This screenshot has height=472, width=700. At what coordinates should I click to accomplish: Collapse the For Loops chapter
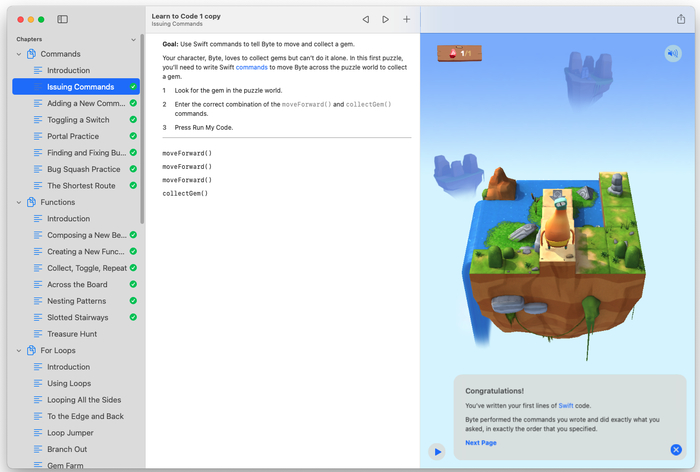point(19,351)
